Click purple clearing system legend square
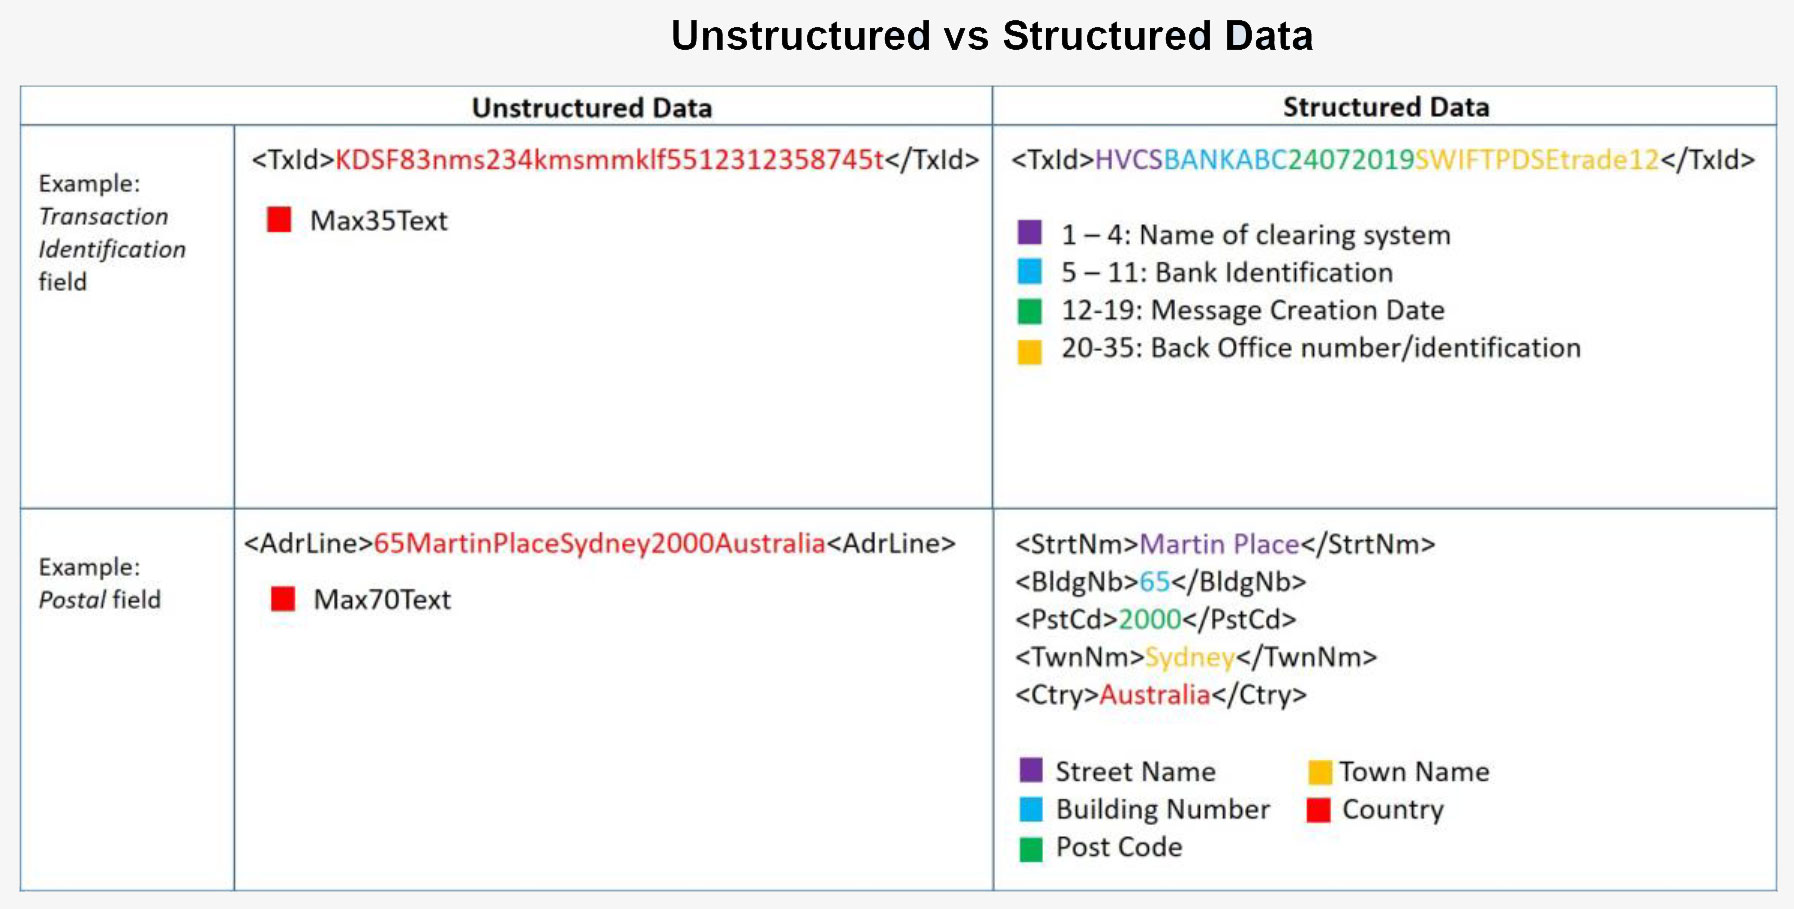 point(1029,233)
